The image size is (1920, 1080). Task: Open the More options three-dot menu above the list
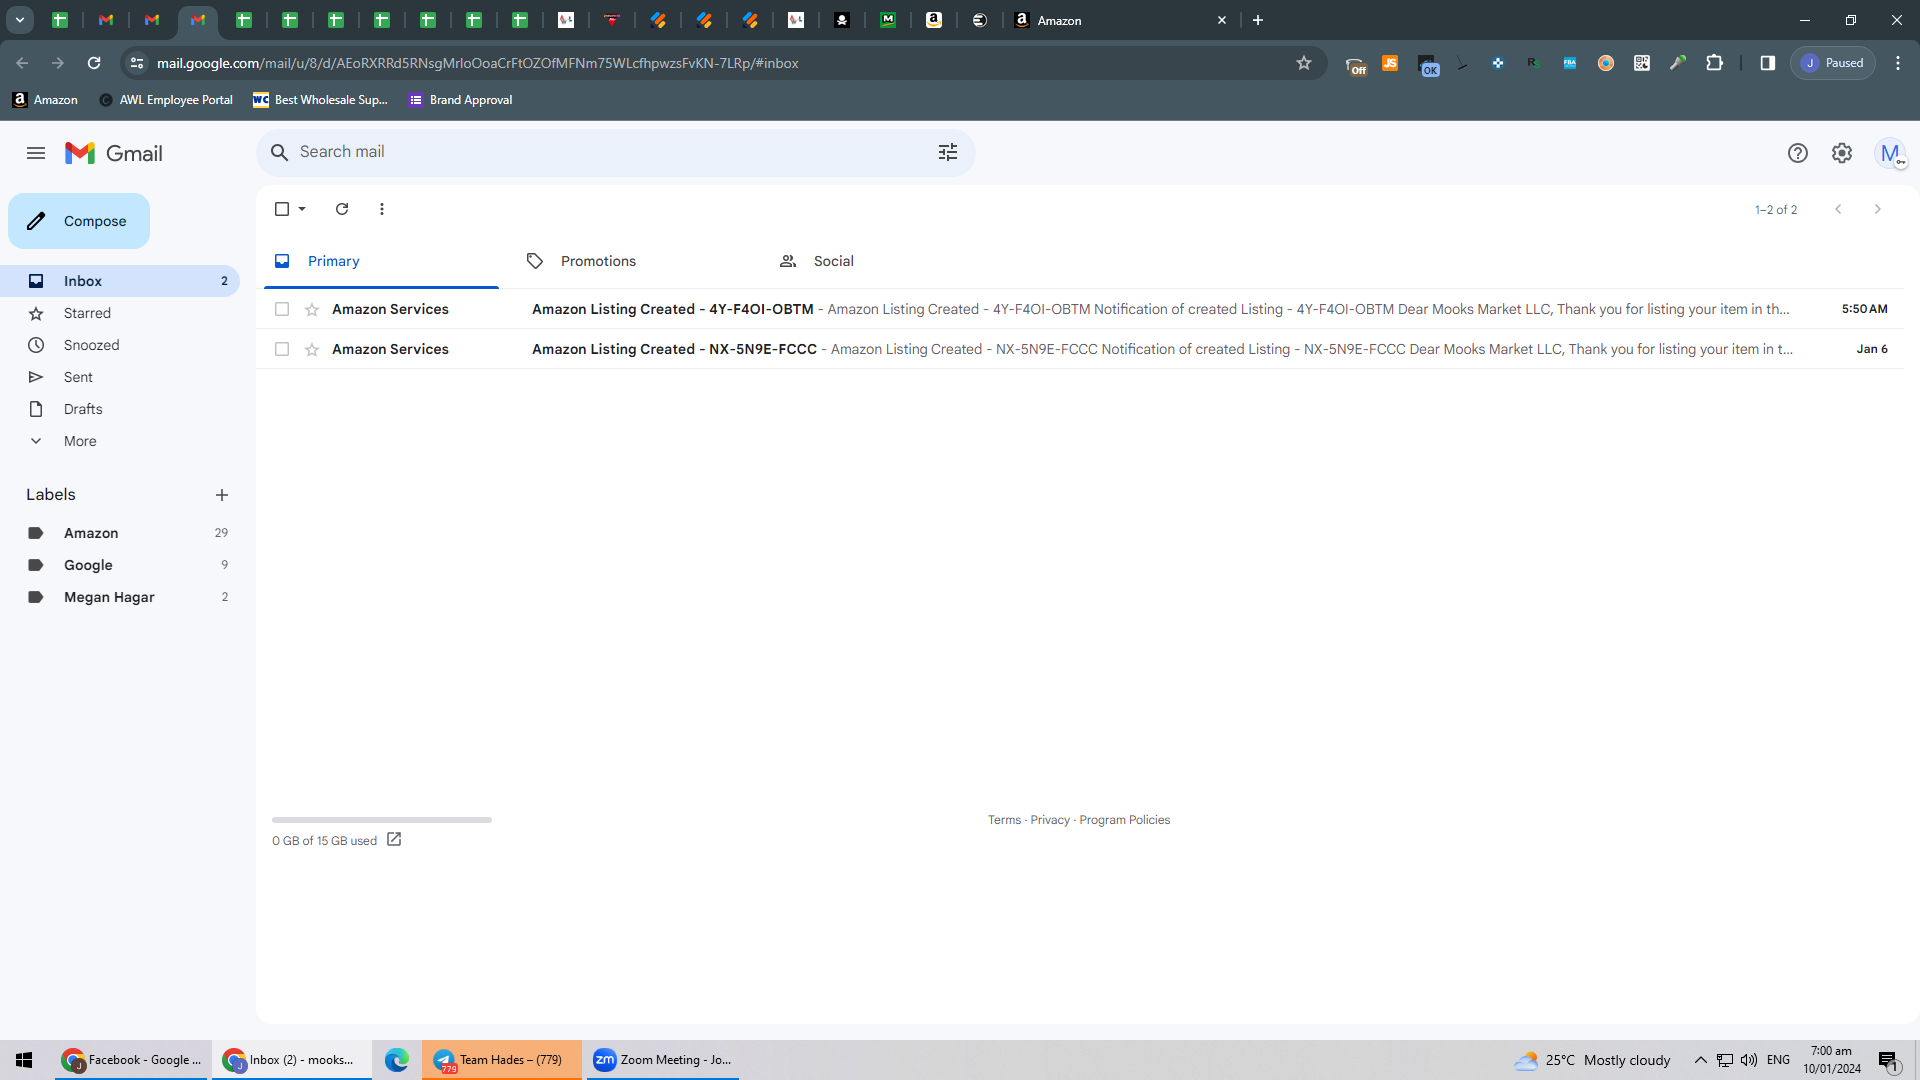382,209
